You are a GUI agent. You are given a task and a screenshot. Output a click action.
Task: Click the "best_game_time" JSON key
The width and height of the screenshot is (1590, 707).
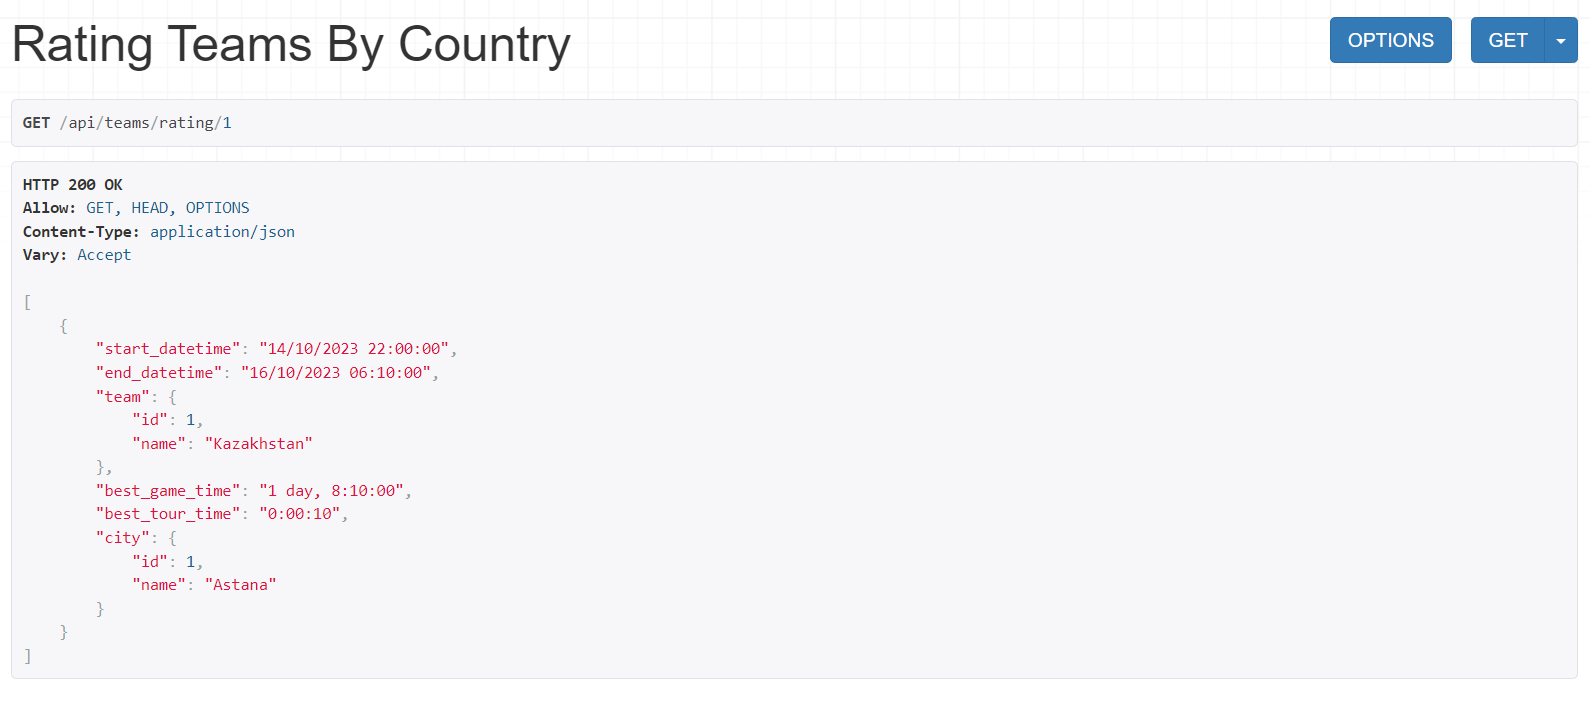168,491
